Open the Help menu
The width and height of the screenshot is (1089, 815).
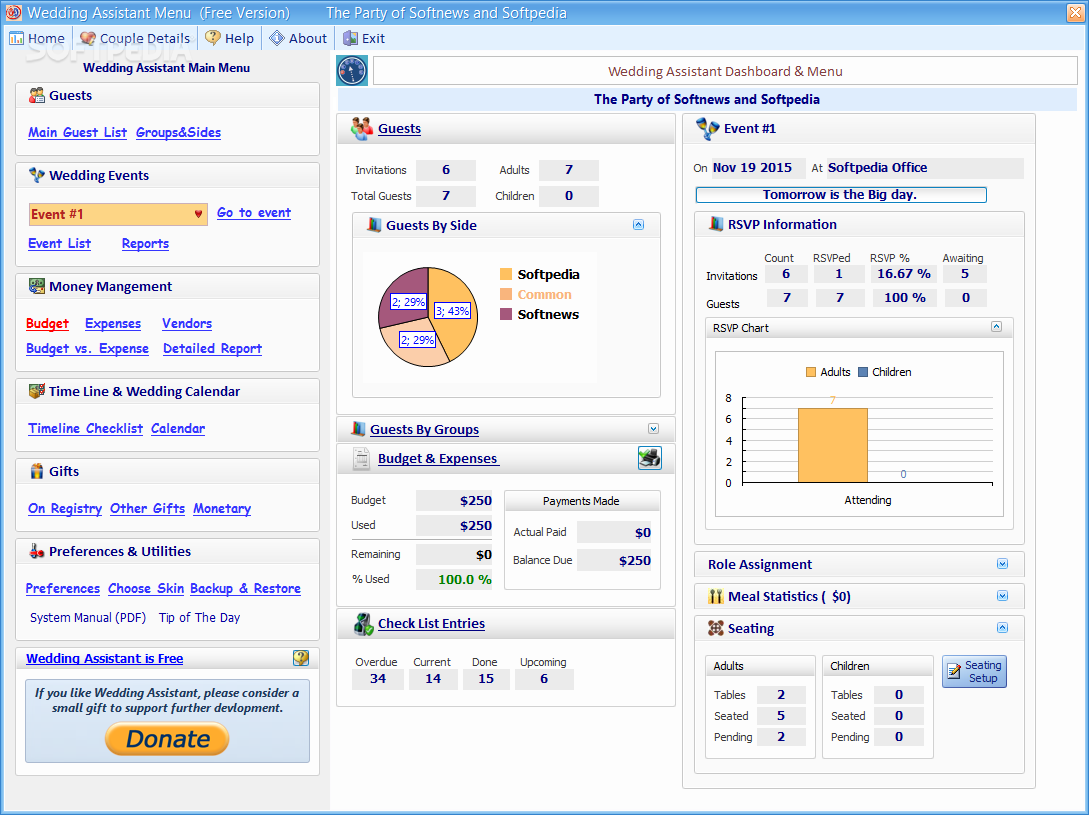229,38
